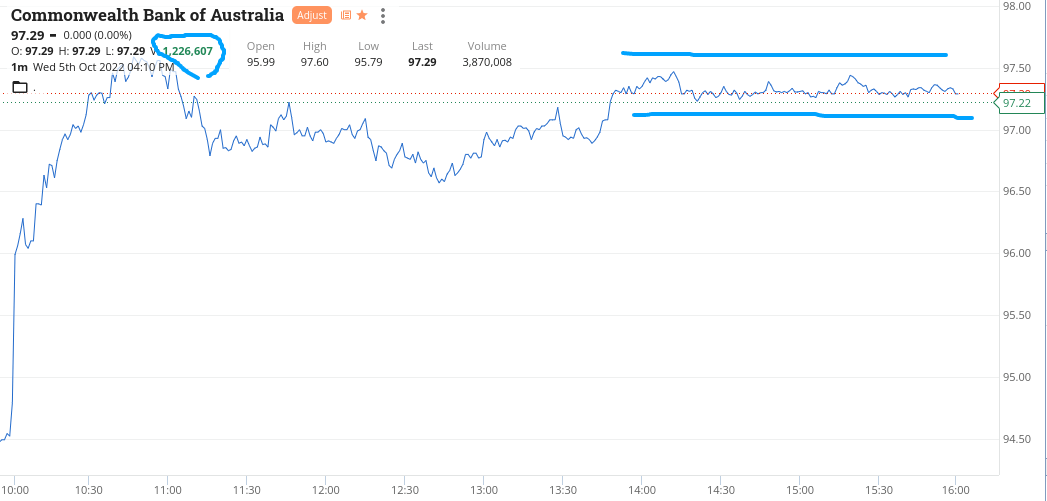Click the 96.00 price axis label
This screenshot has width=1047, height=501.
(1016, 253)
